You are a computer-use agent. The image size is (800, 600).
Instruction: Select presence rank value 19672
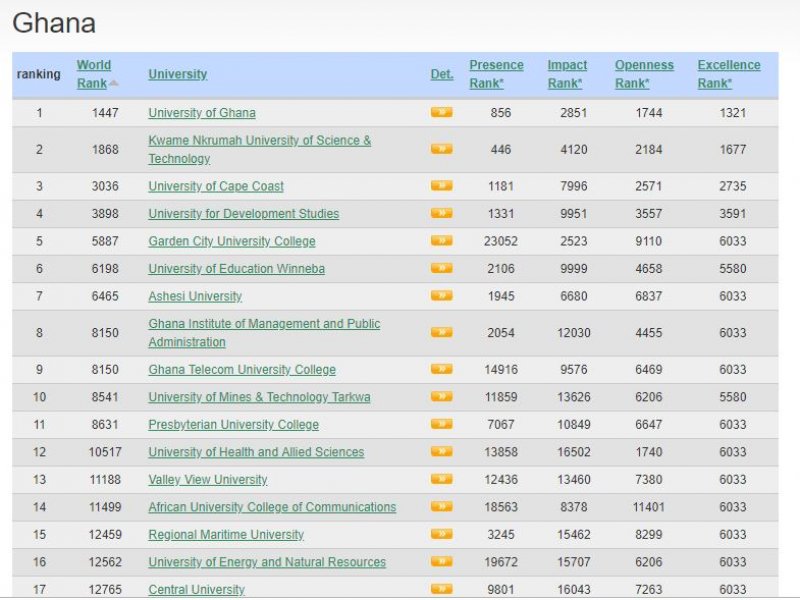(501, 563)
